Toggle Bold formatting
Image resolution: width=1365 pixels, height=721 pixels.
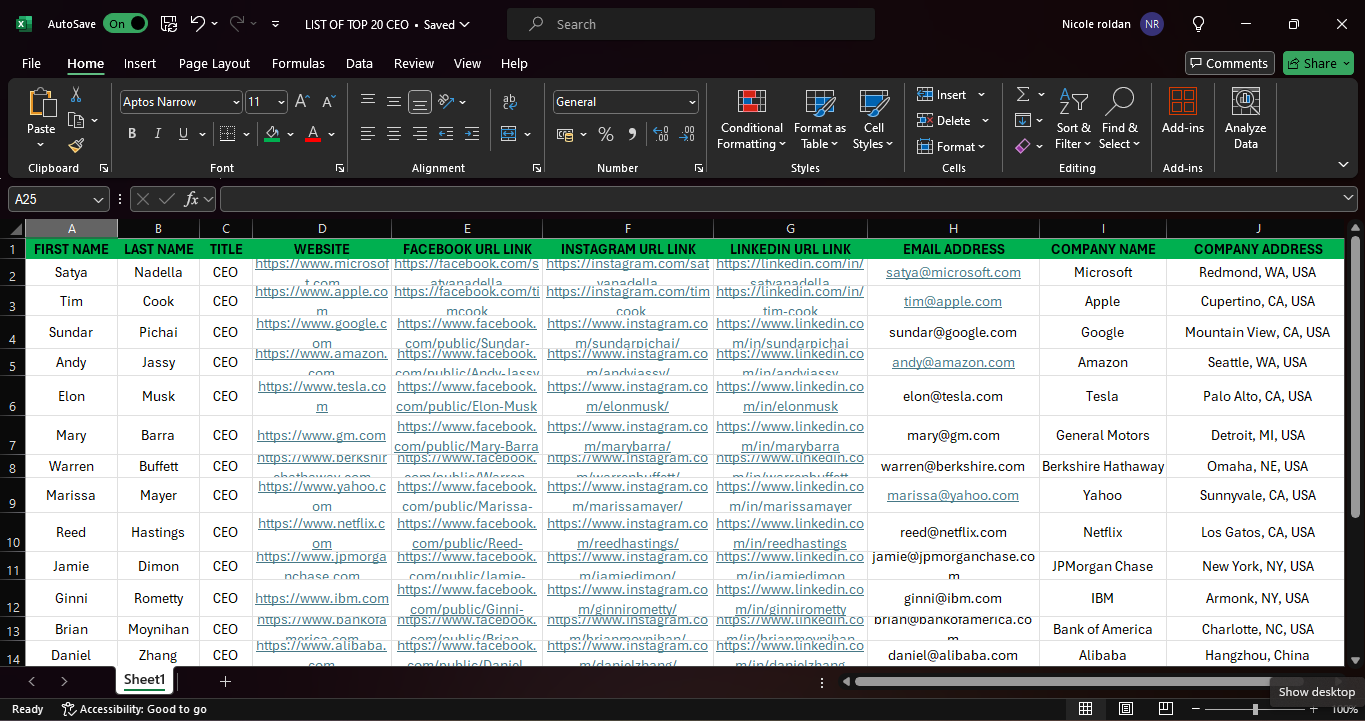[x=132, y=134]
